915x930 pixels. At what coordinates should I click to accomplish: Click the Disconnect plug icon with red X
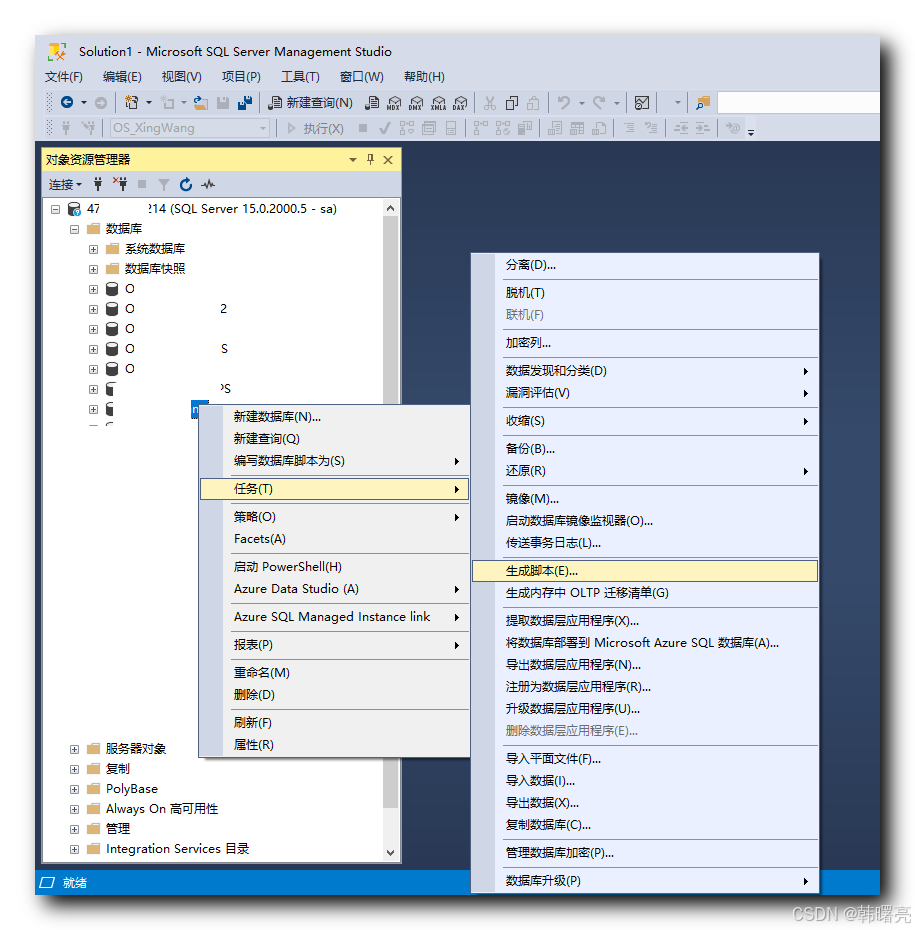pos(120,184)
